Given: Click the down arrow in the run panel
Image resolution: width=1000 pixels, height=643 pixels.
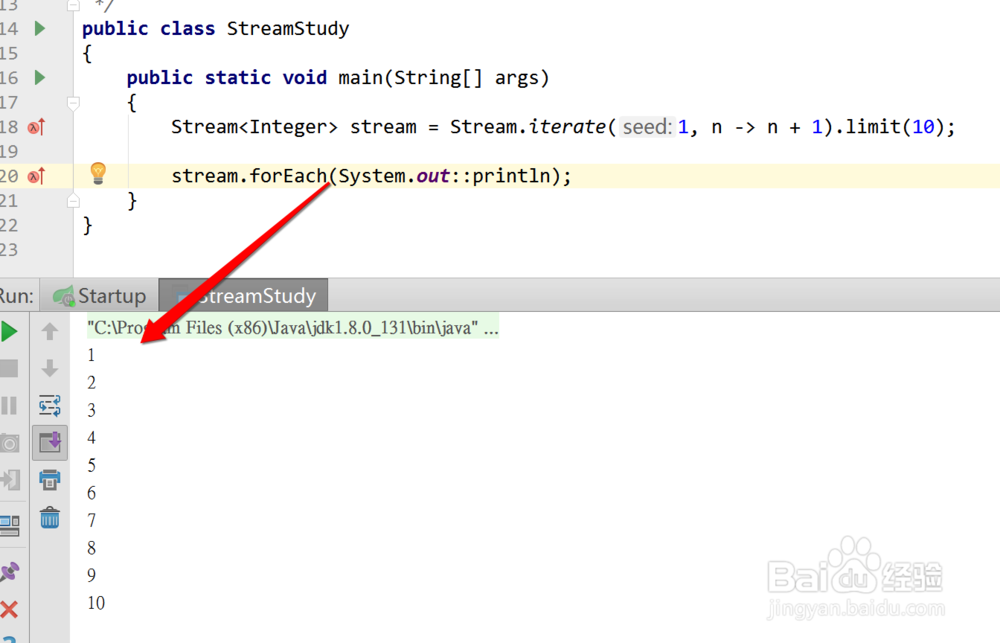Looking at the screenshot, I should [x=50, y=368].
